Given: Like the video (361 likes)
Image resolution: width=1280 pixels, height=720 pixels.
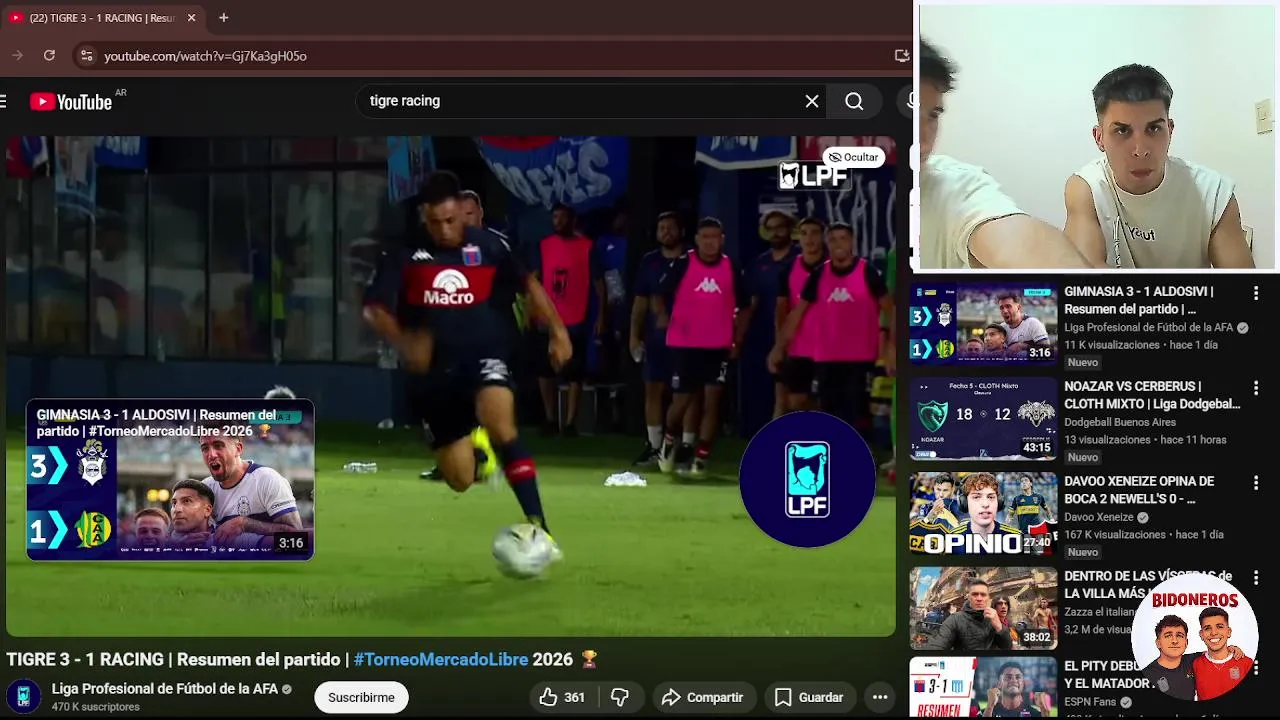Looking at the screenshot, I should [x=562, y=697].
